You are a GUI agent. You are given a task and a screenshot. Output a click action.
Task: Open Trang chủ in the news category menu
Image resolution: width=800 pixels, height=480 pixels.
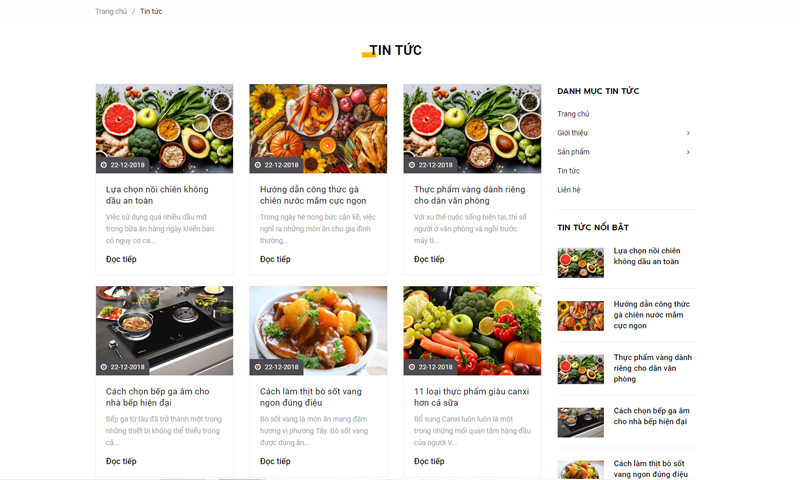[573, 114]
